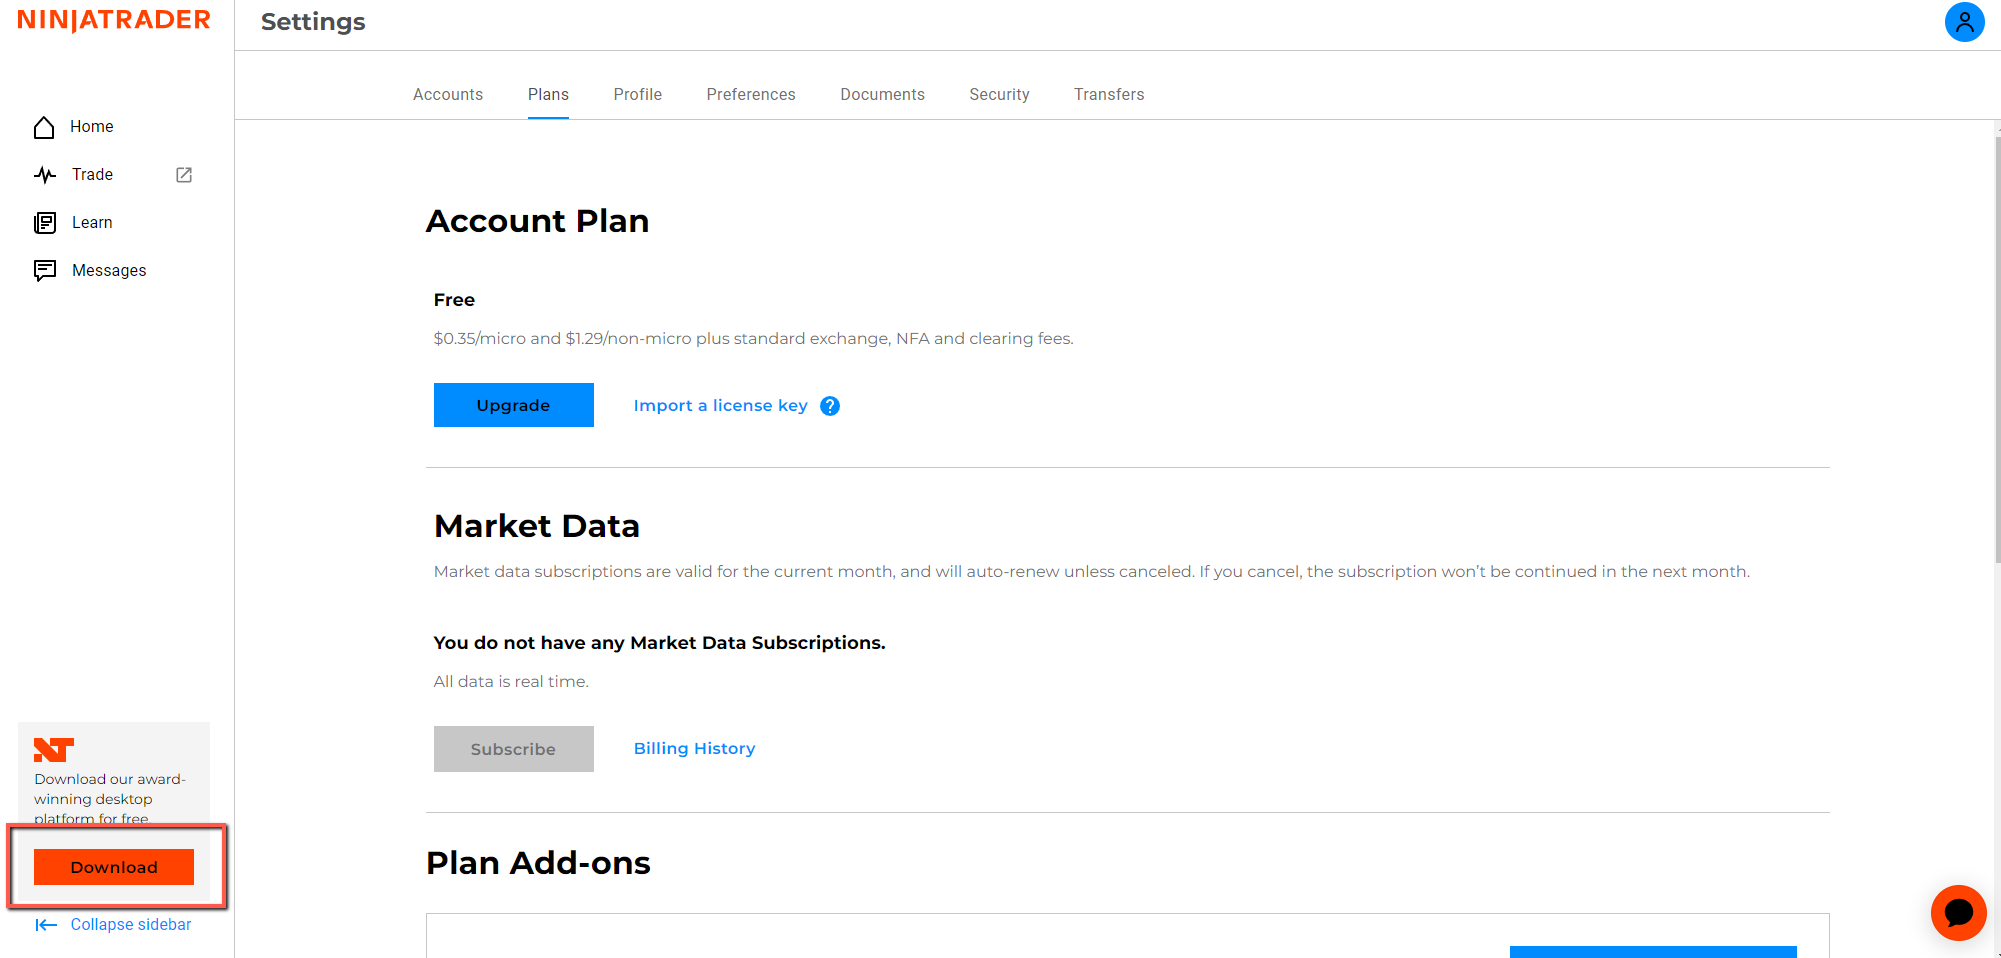2001x958 pixels.
Task: Click the NT desktop platform logo
Action: click(54, 750)
